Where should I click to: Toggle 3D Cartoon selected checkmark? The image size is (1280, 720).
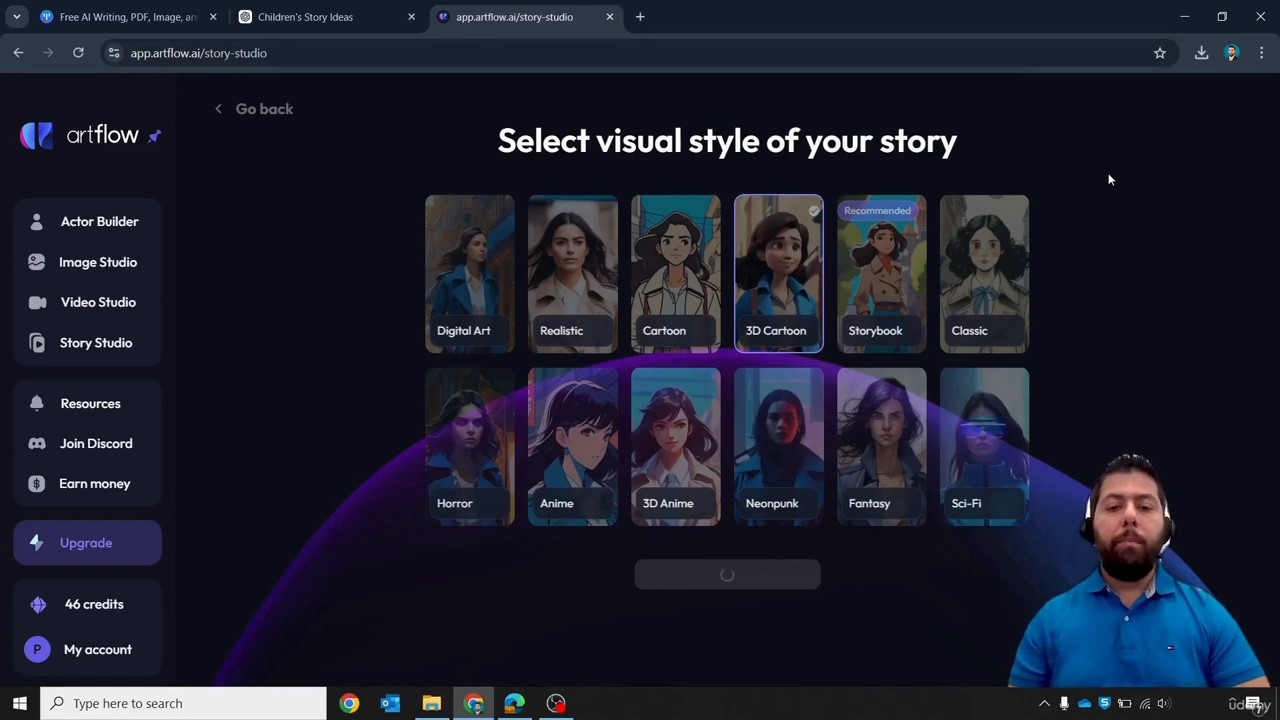[x=814, y=210]
